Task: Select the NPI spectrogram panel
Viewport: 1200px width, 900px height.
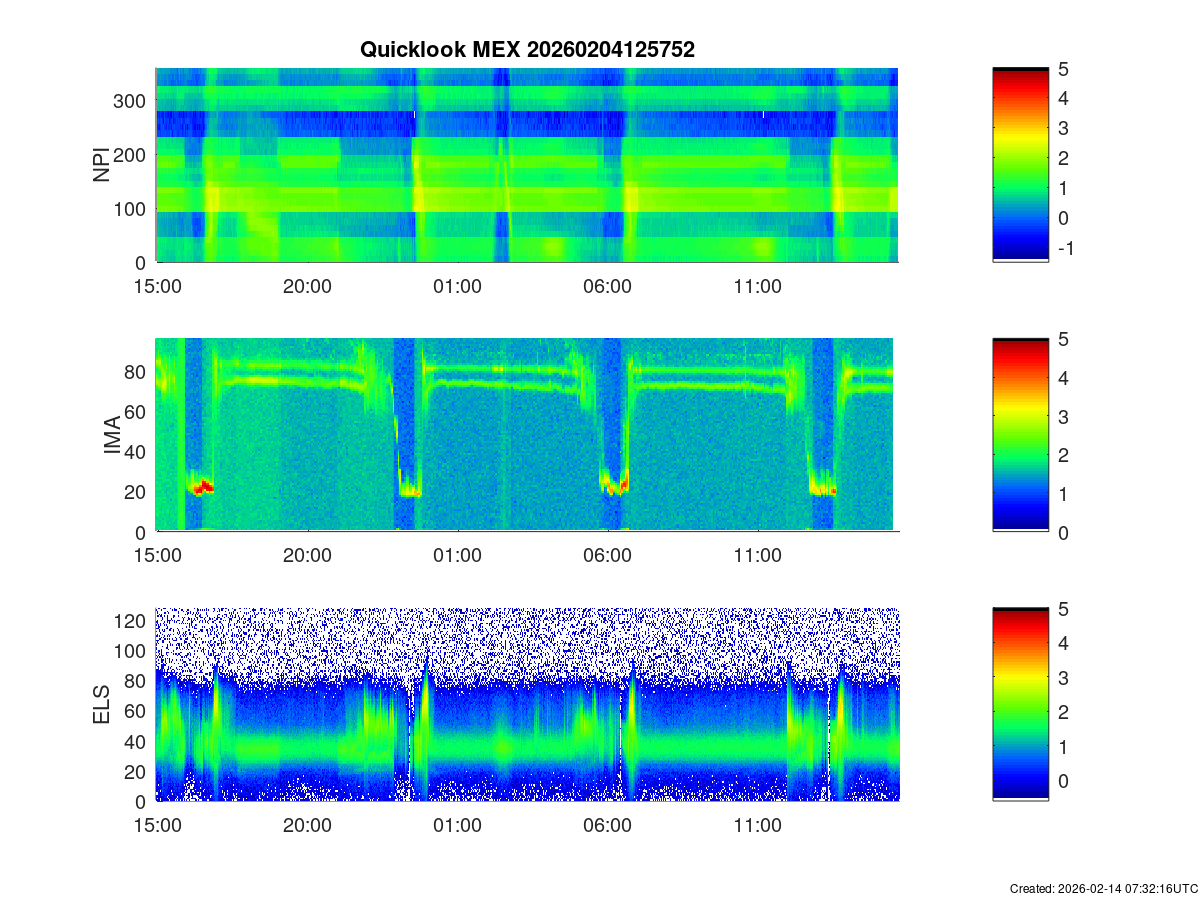Action: point(527,165)
